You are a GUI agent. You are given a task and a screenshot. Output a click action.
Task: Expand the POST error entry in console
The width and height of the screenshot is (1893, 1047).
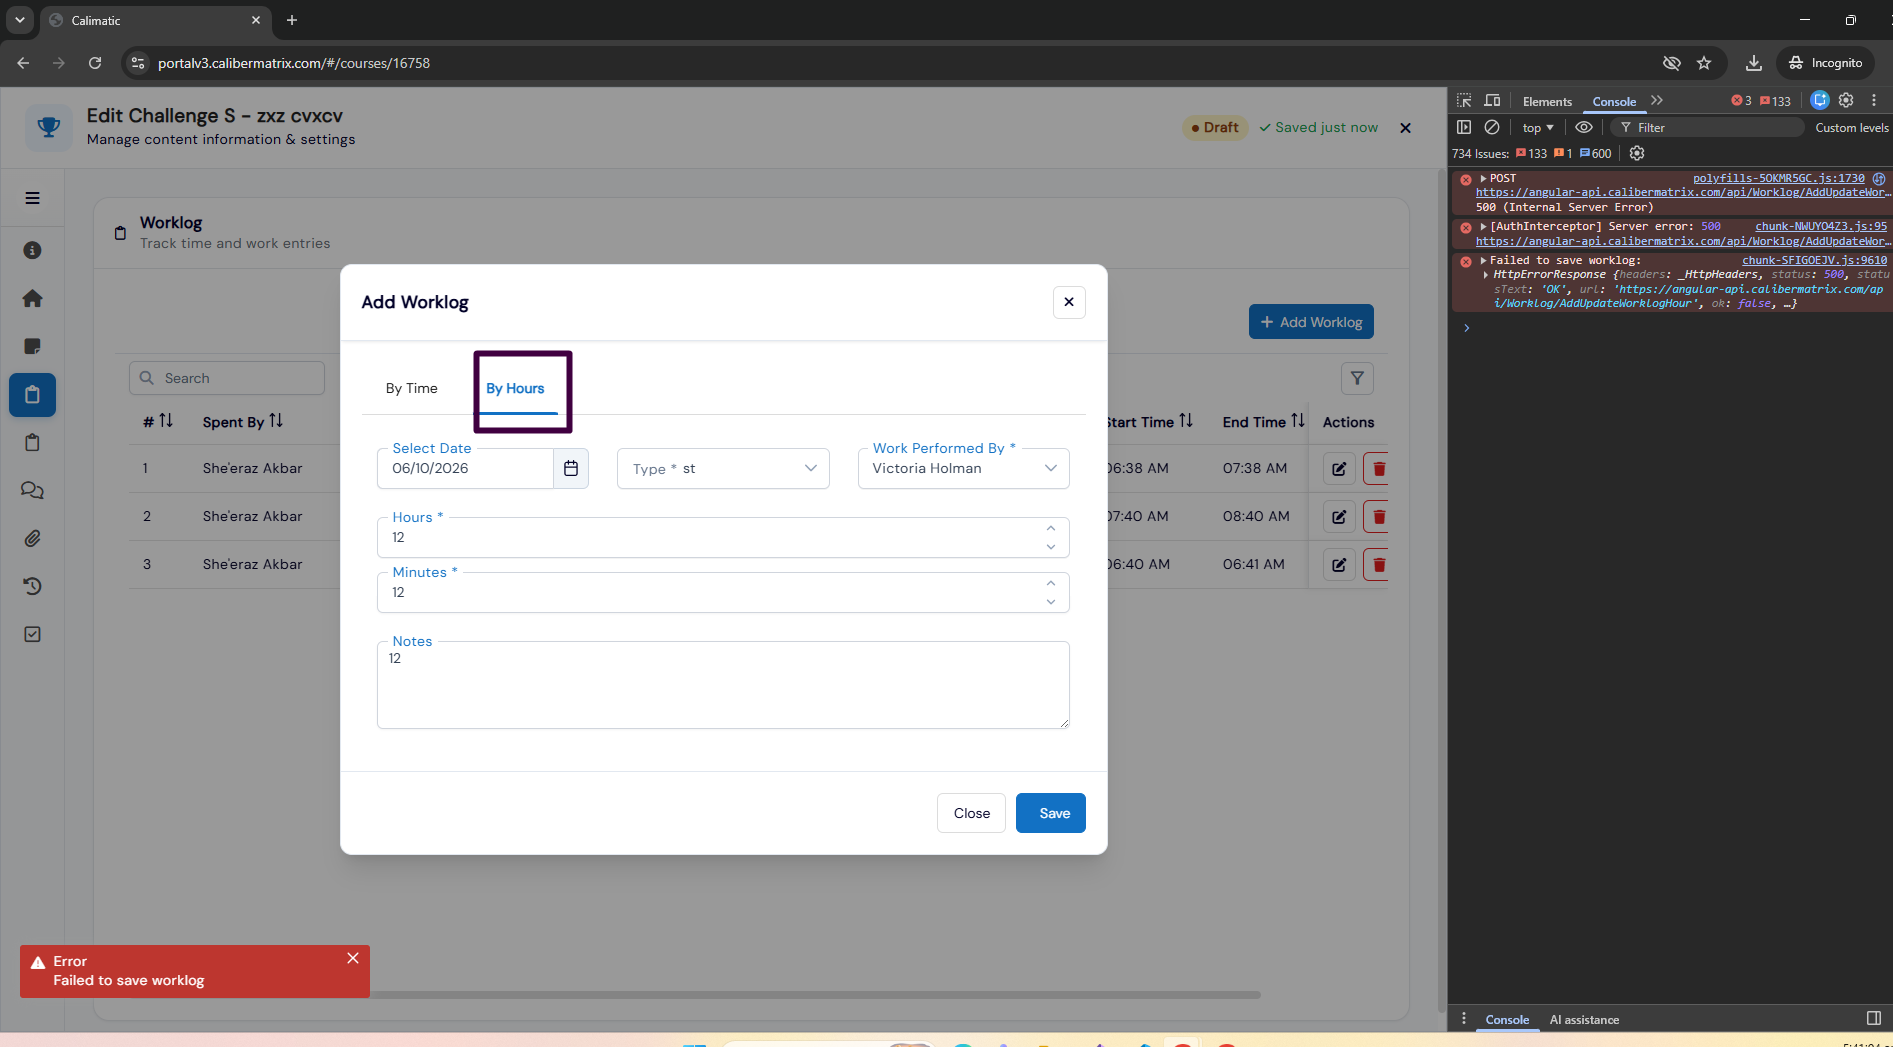point(1483,179)
